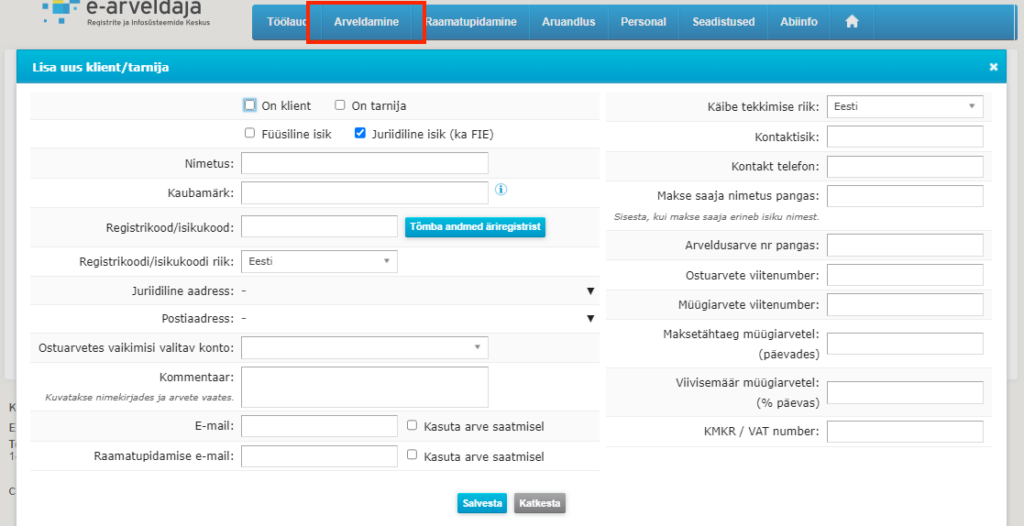
Task: Click the home icon in navigation bar
Action: pyautogui.click(x=852, y=21)
